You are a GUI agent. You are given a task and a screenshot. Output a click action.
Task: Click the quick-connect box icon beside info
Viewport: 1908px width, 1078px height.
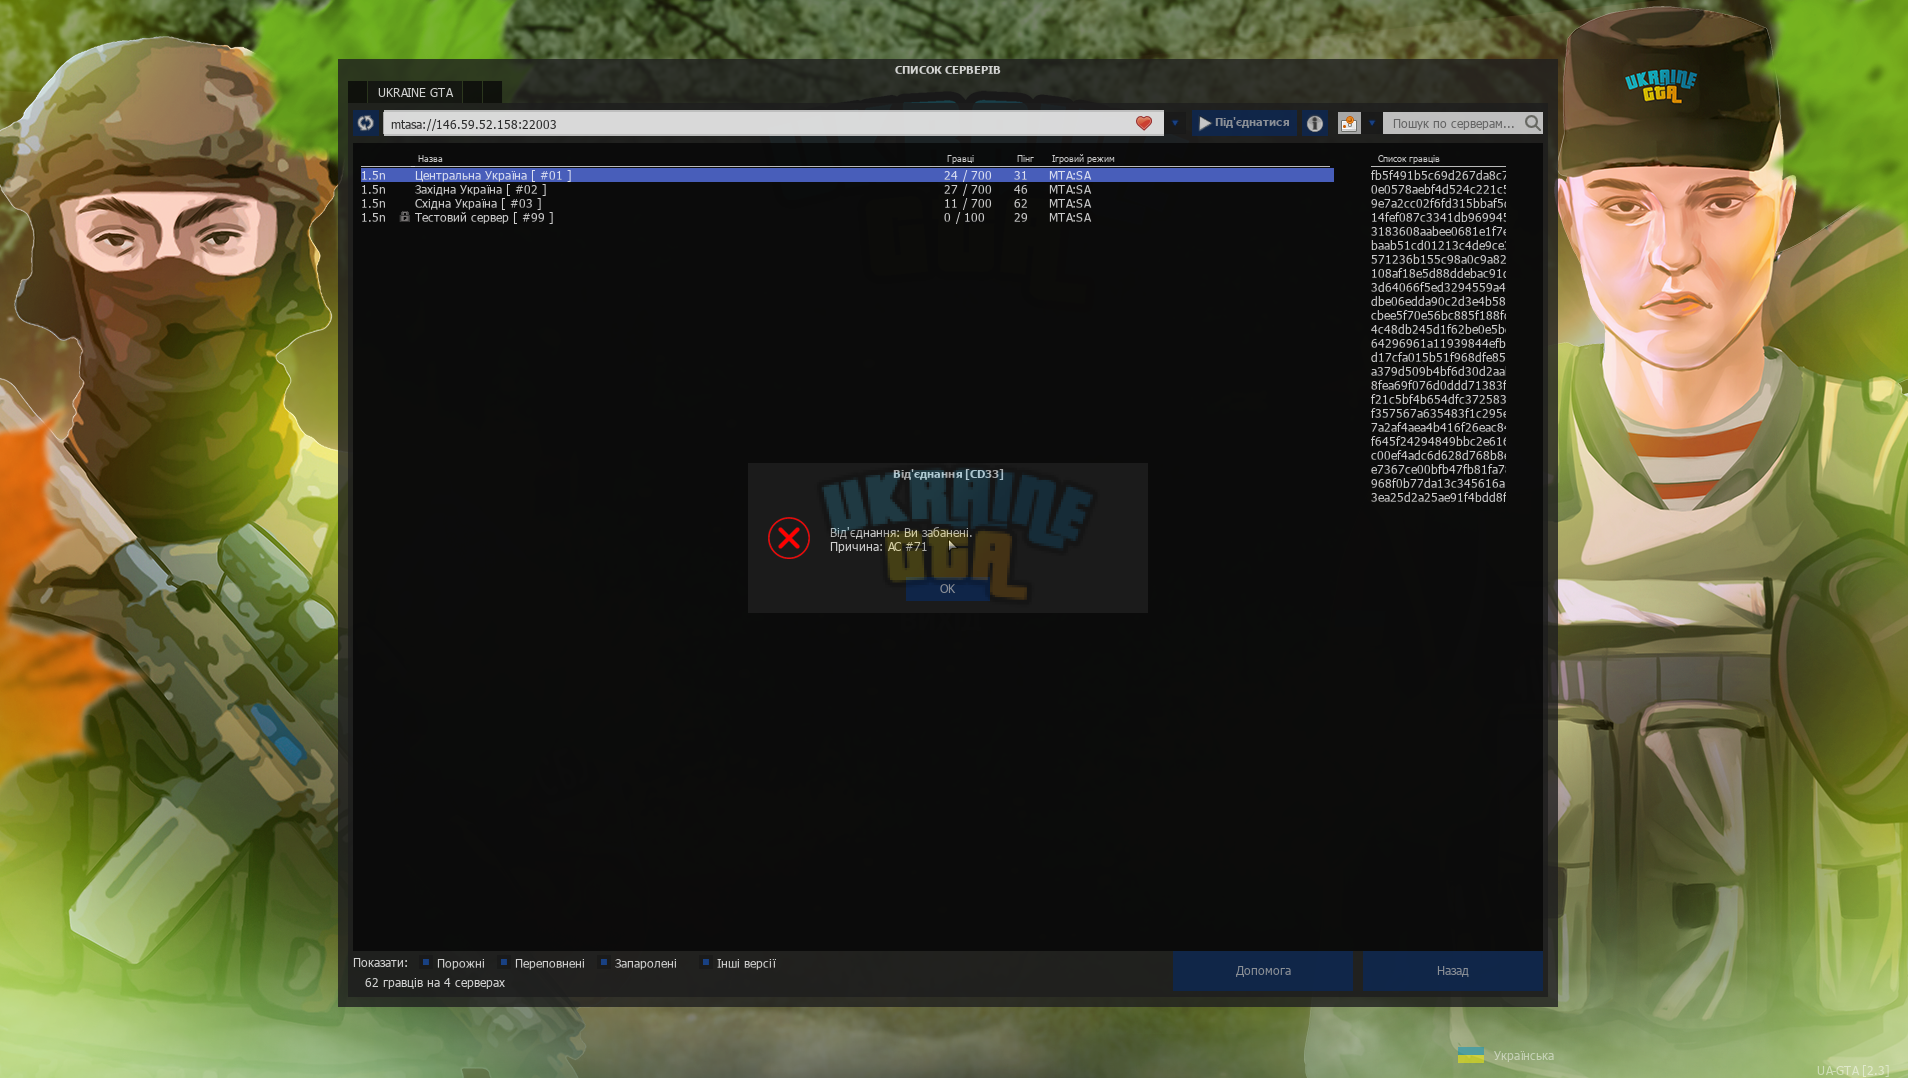(1349, 123)
